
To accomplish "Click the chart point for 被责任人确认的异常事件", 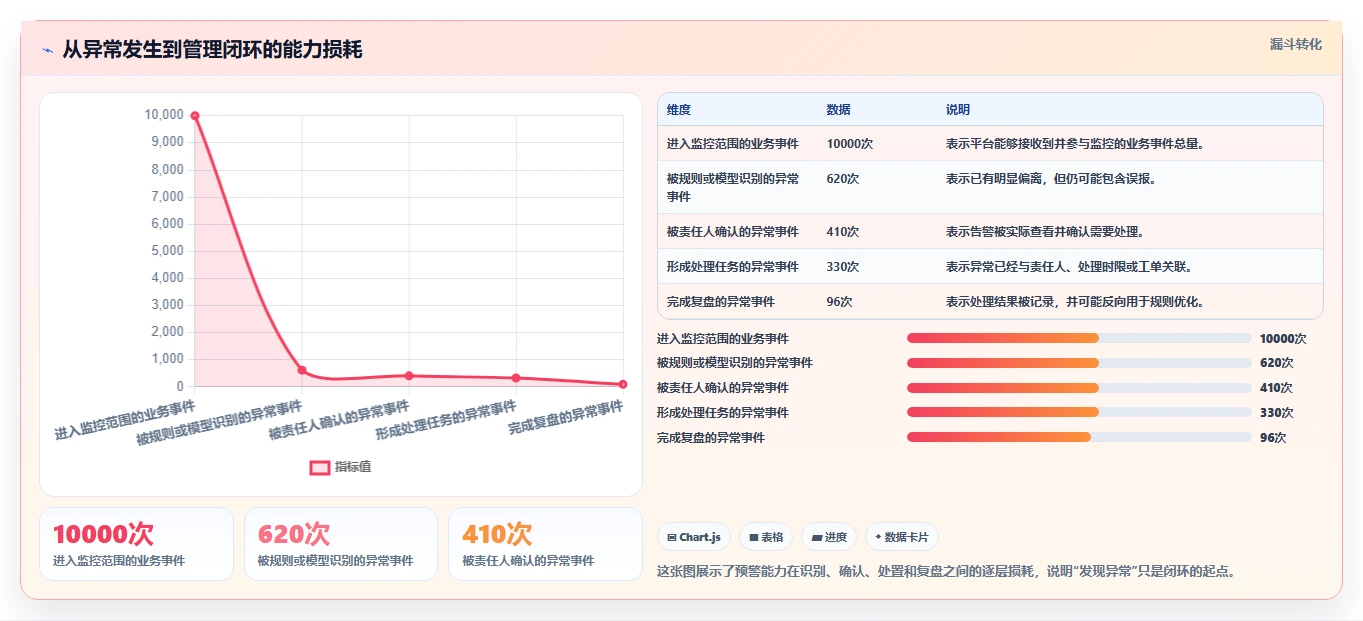I will pyautogui.click(x=409, y=376).
